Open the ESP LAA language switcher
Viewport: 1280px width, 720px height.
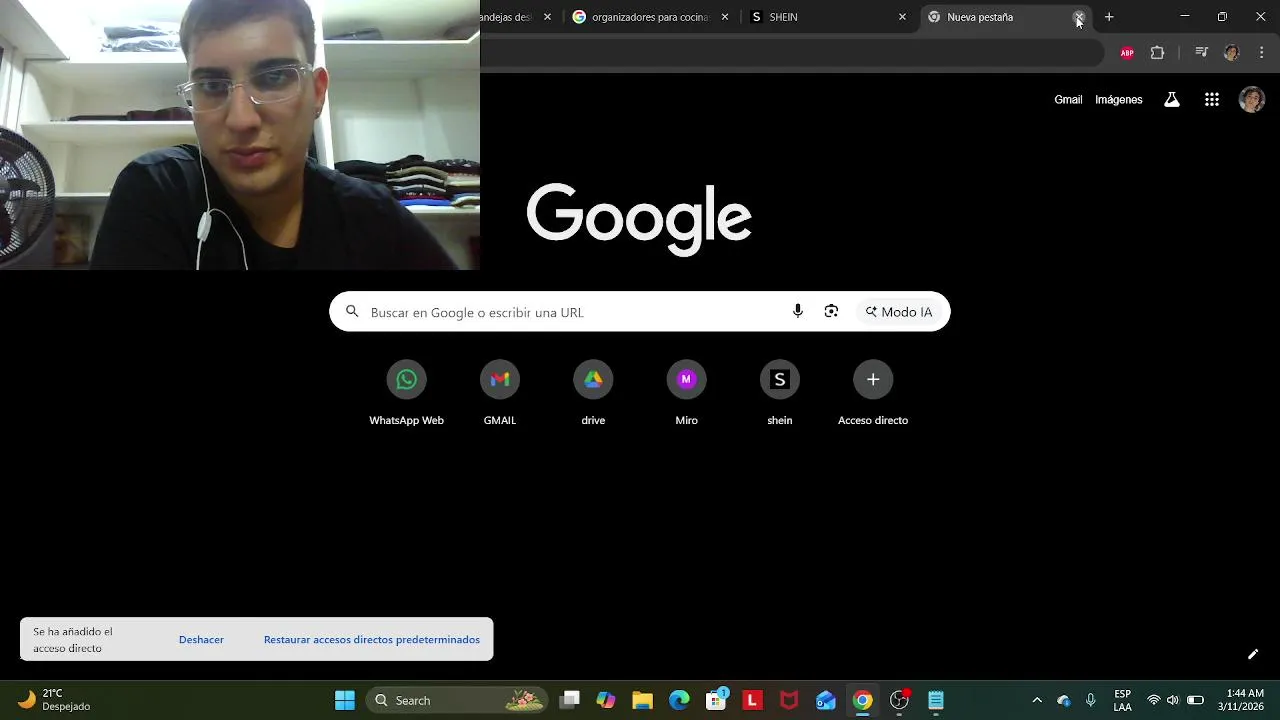pyautogui.click(x=1123, y=700)
